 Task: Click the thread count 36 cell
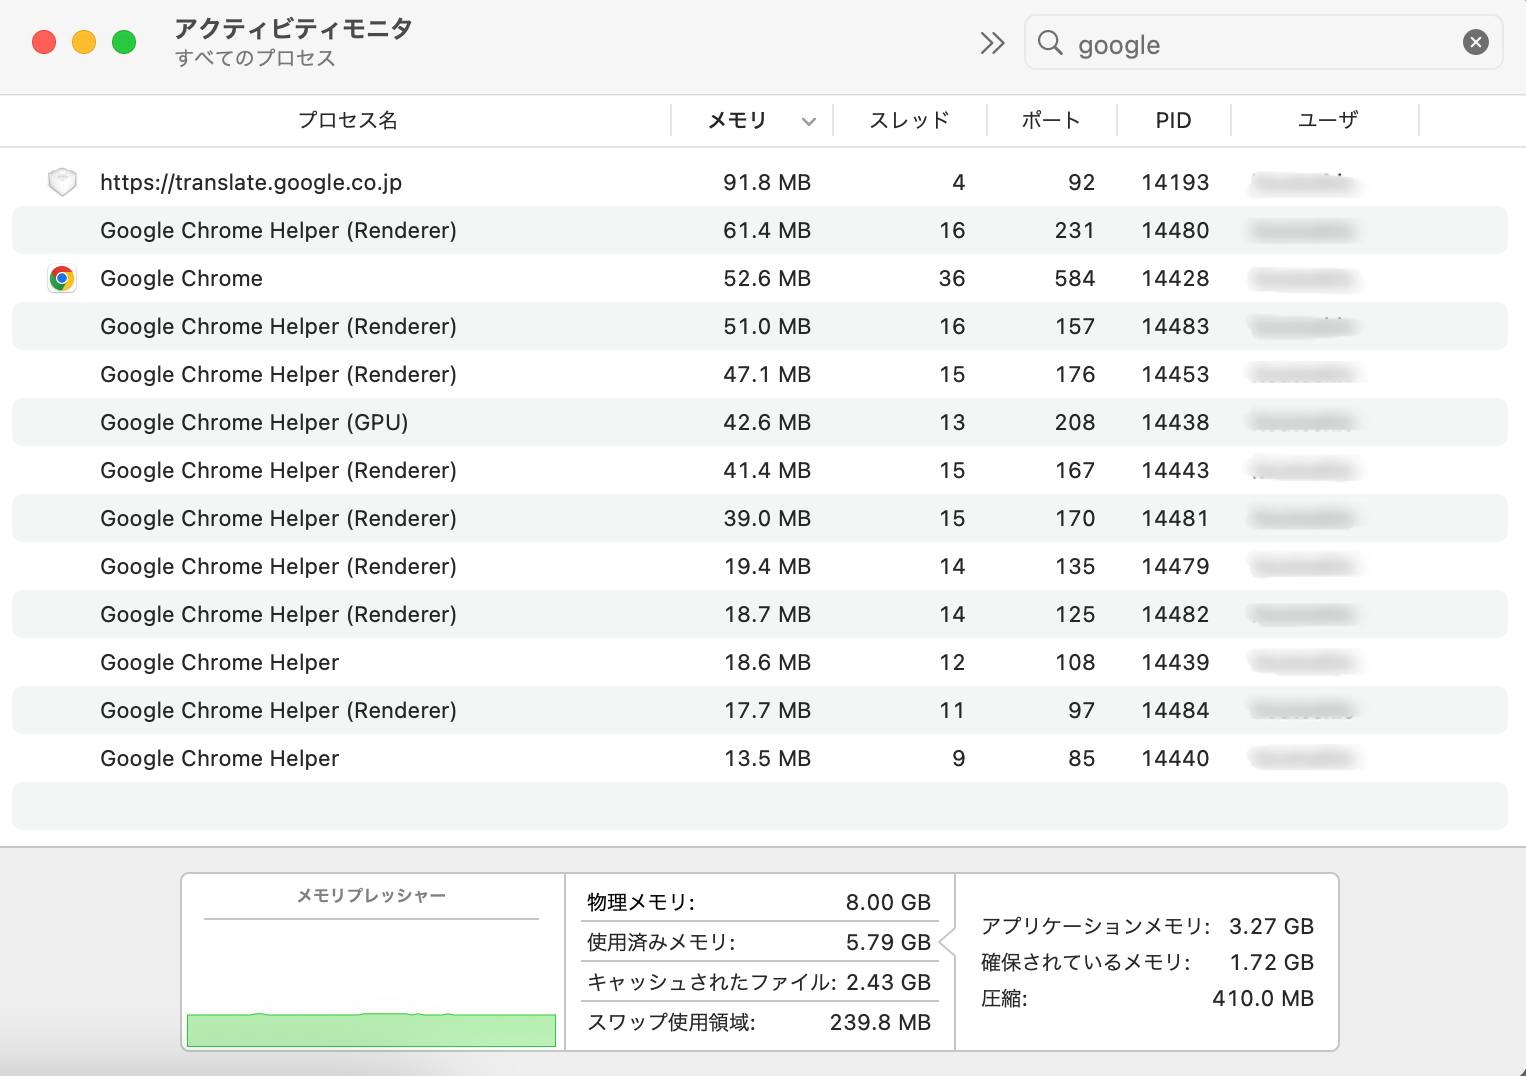952,278
